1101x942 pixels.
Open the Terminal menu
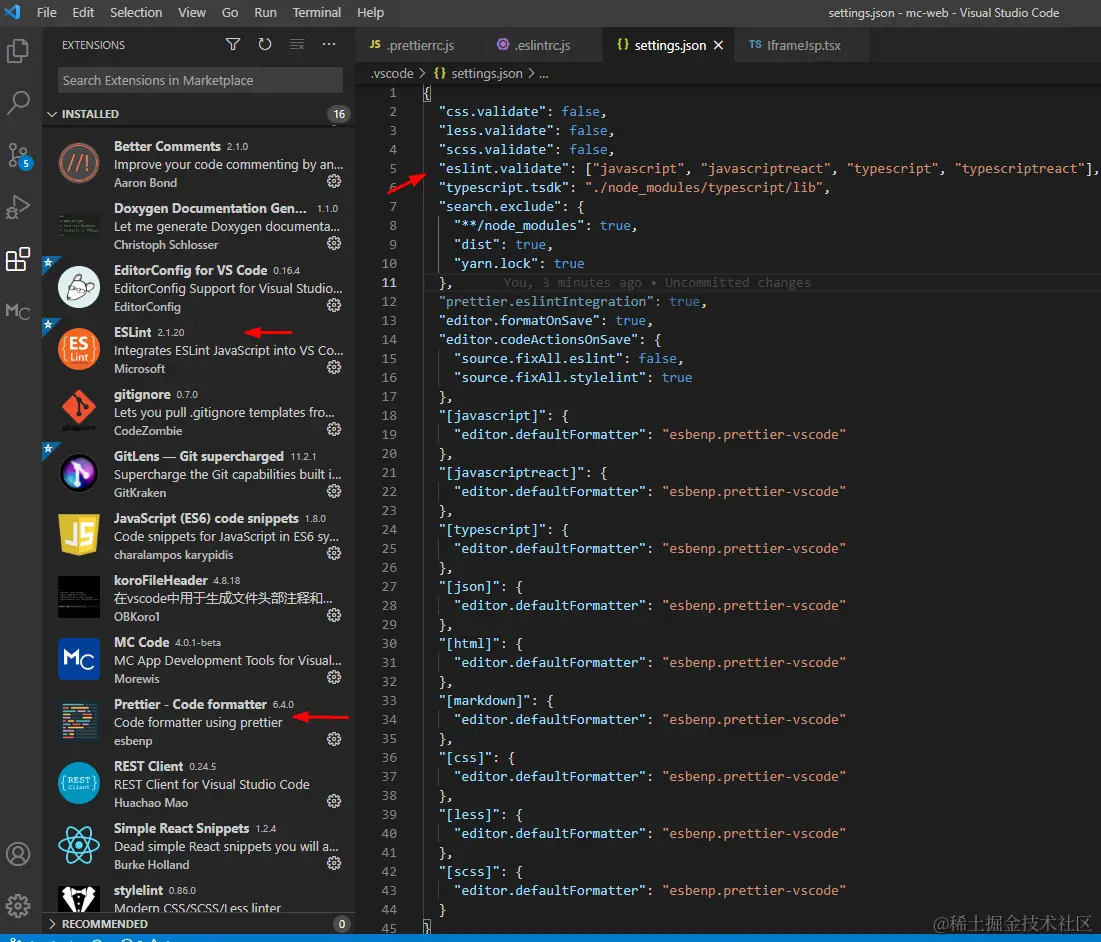(317, 13)
